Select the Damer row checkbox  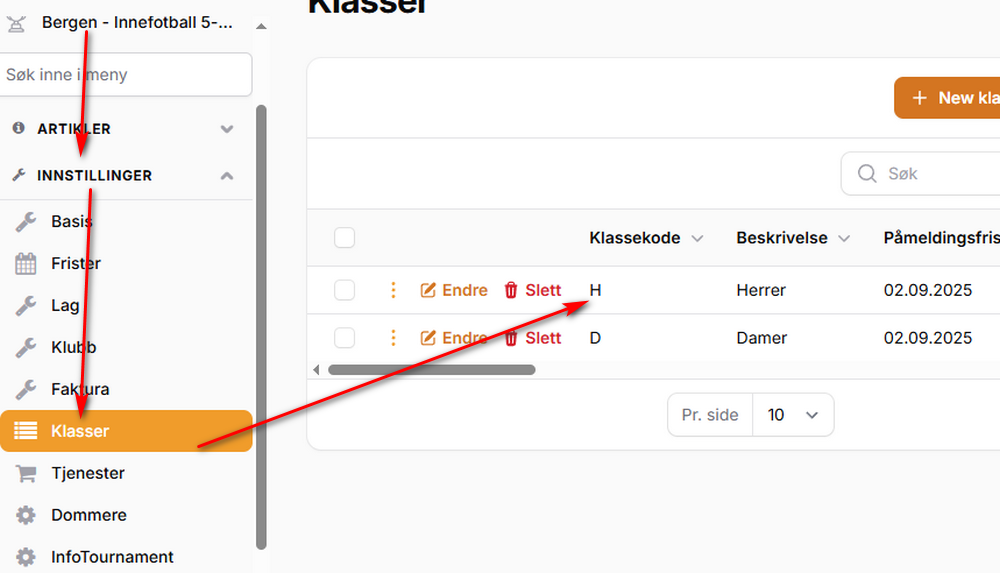tap(345, 338)
